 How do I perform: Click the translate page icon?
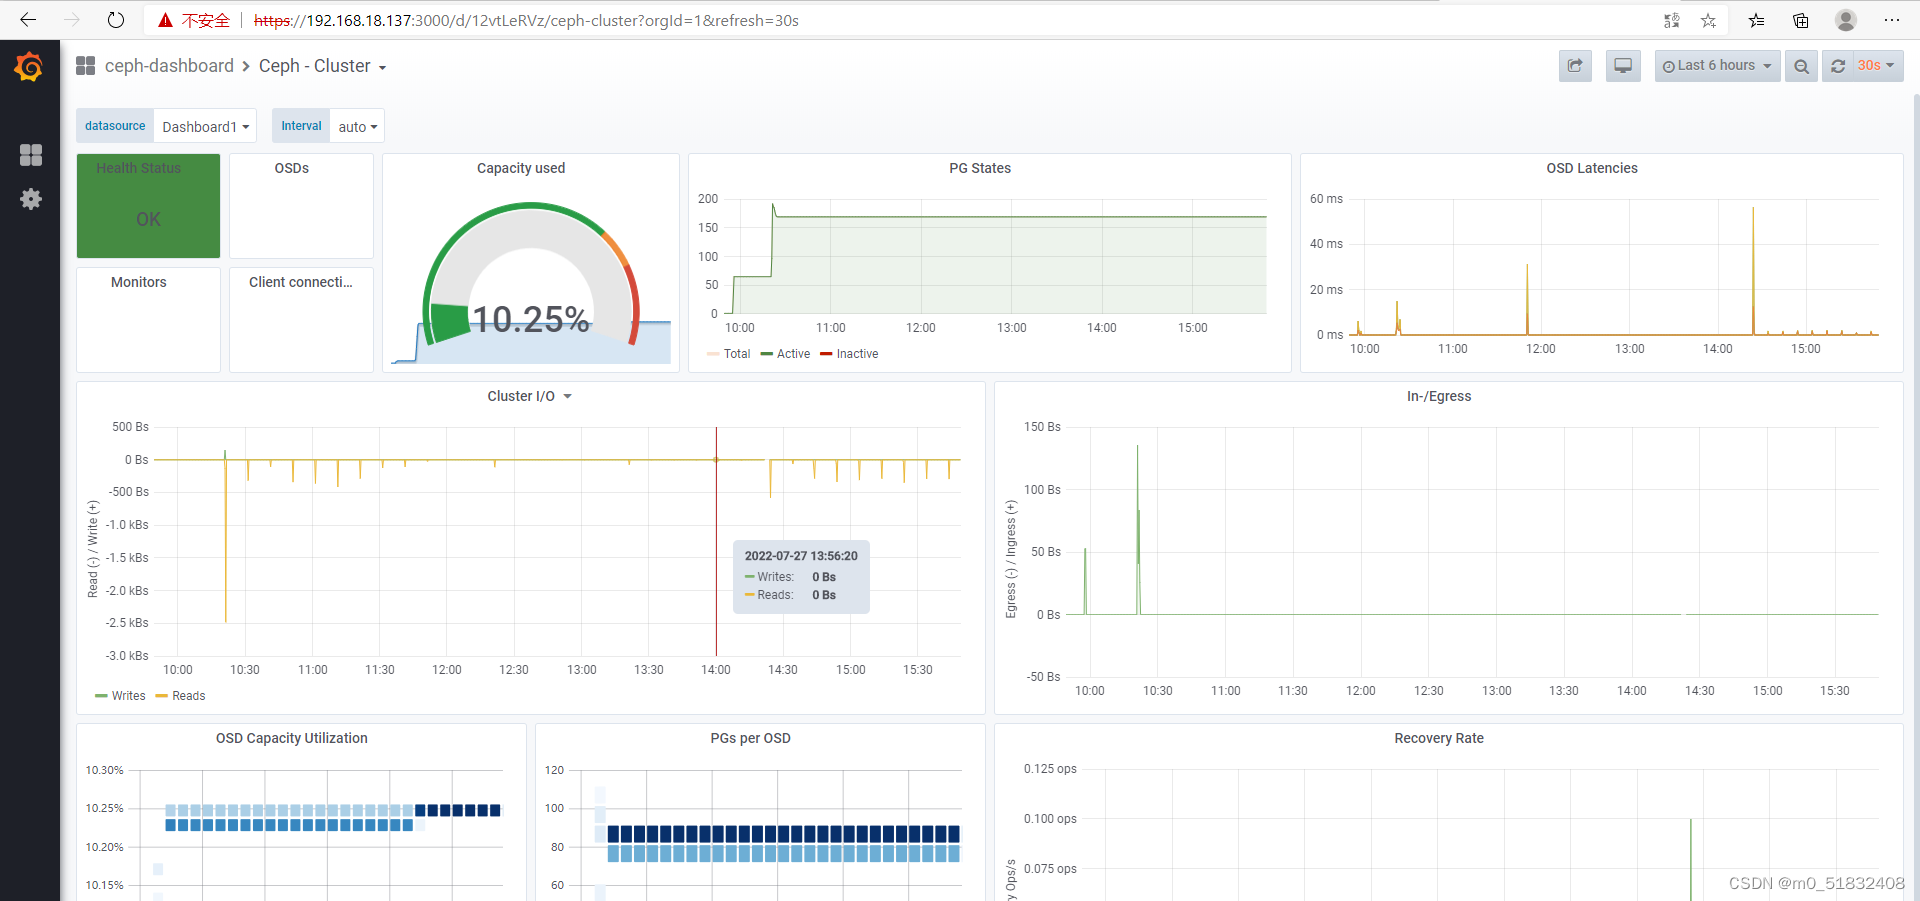click(1671, 20)
